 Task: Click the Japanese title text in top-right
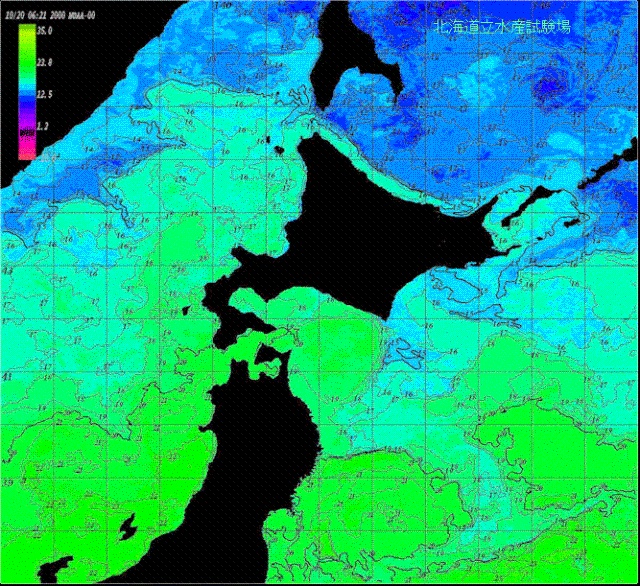[x=501, y=27]
